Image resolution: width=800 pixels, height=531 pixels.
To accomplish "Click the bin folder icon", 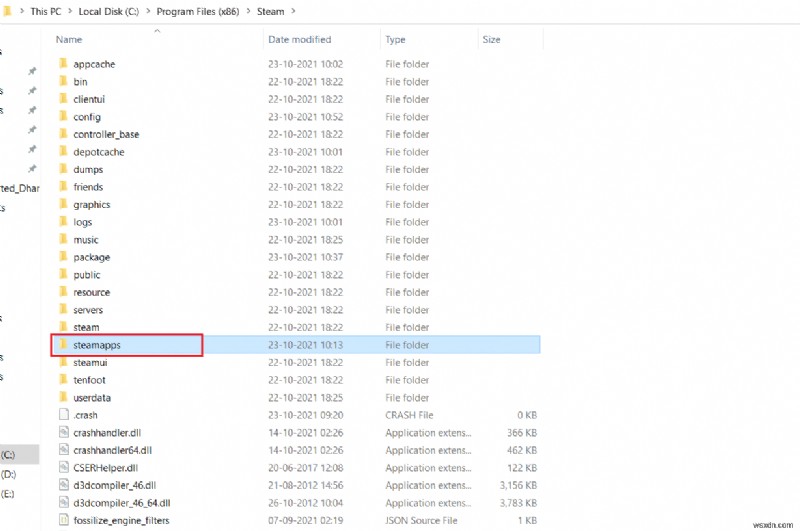I will click(63, 81).
